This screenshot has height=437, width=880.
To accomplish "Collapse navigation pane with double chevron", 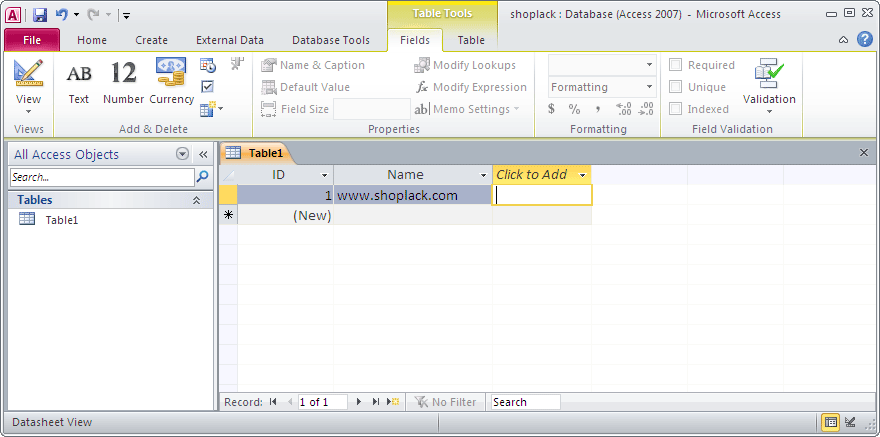I will (203, 154).
